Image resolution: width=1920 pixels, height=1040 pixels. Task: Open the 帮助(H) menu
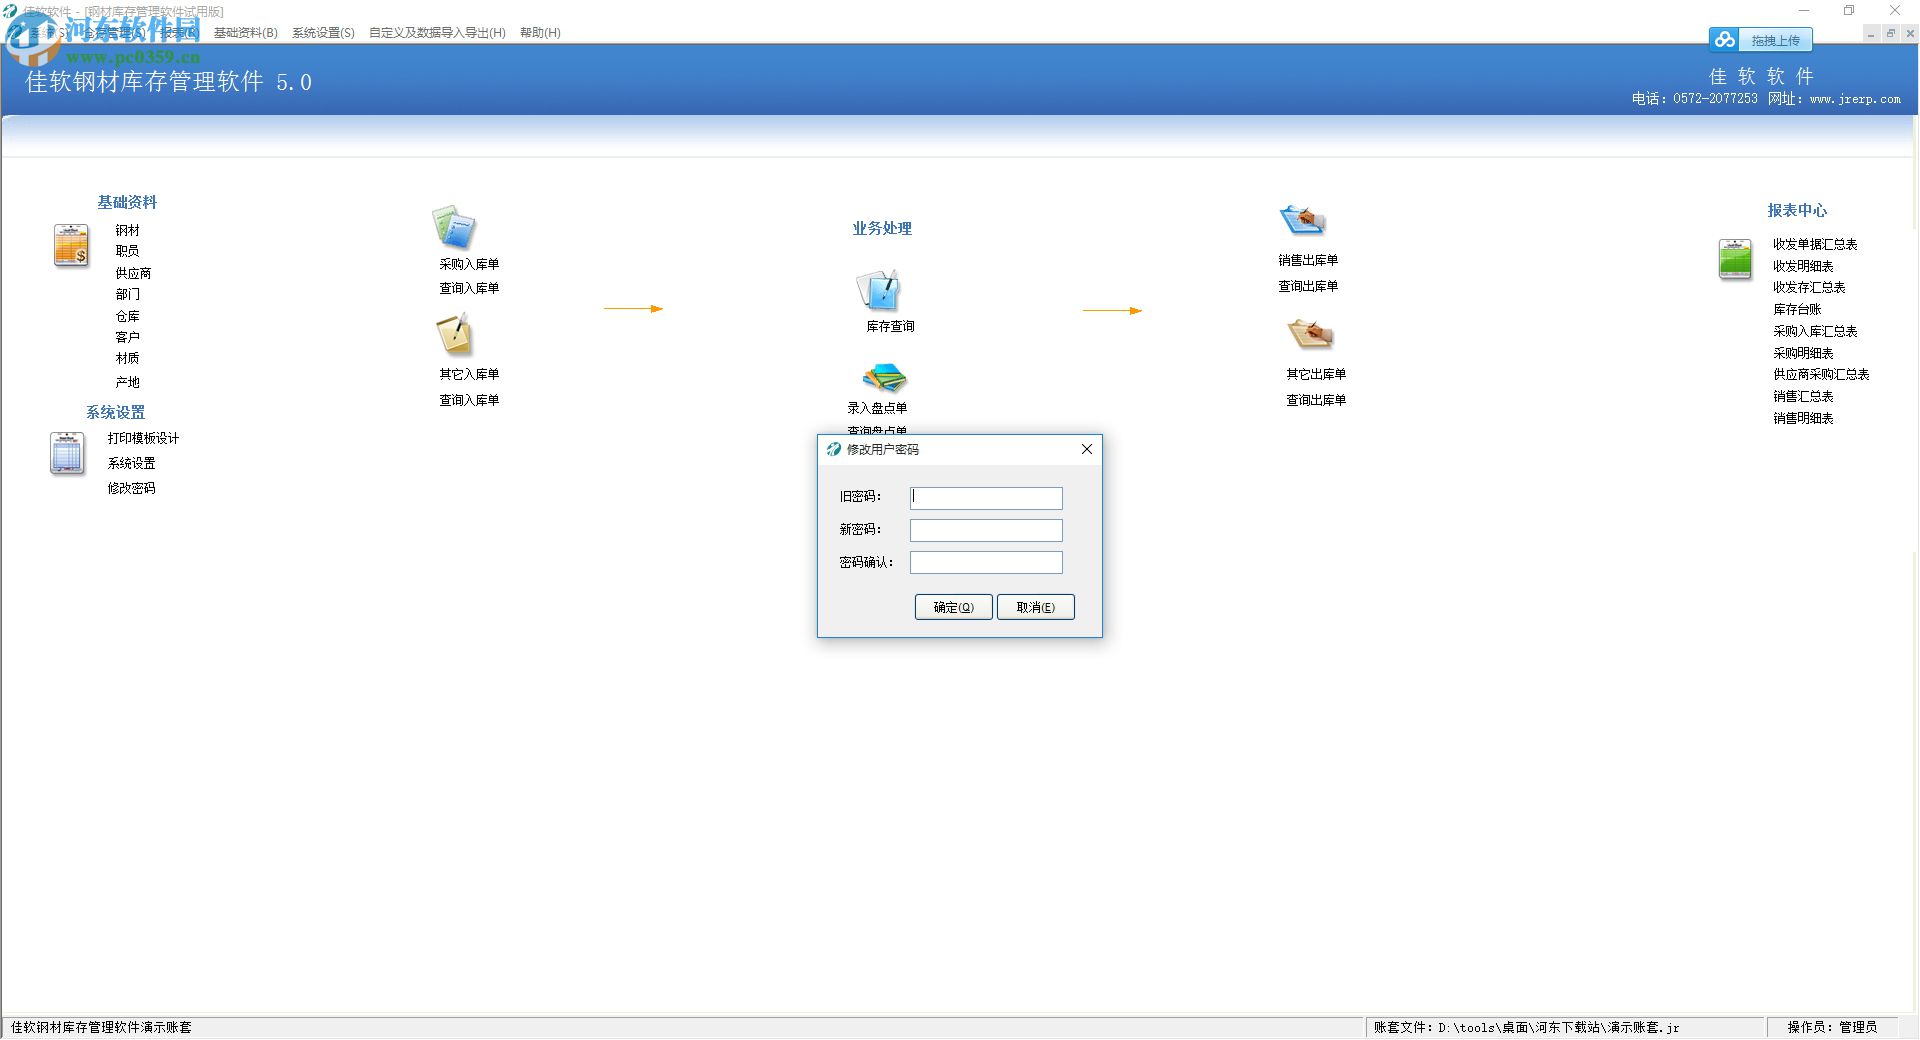pos(540,33)
